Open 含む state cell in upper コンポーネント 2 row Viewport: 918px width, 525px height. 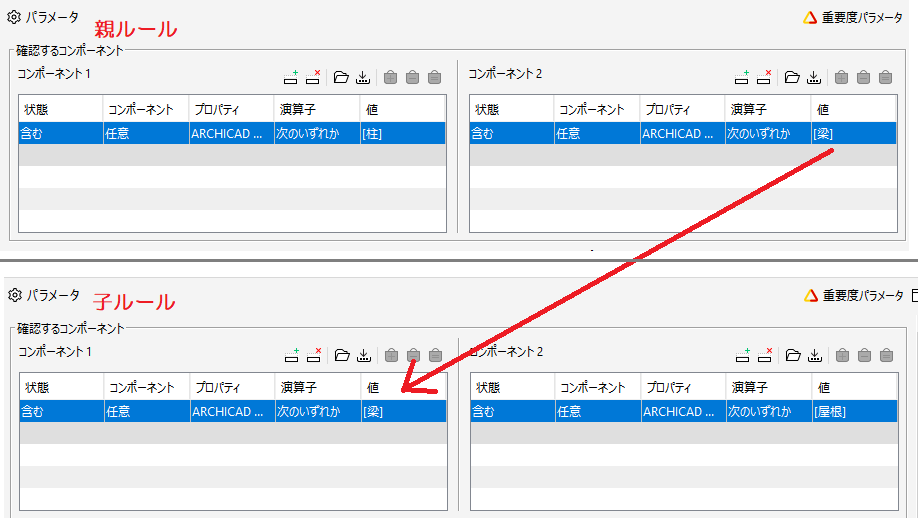pos(512,133)
